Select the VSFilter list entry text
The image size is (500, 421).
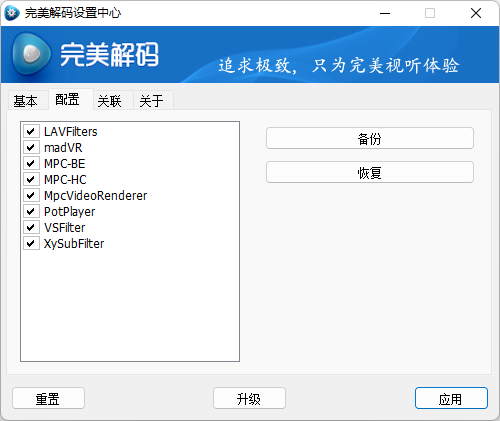pos(65,228)
